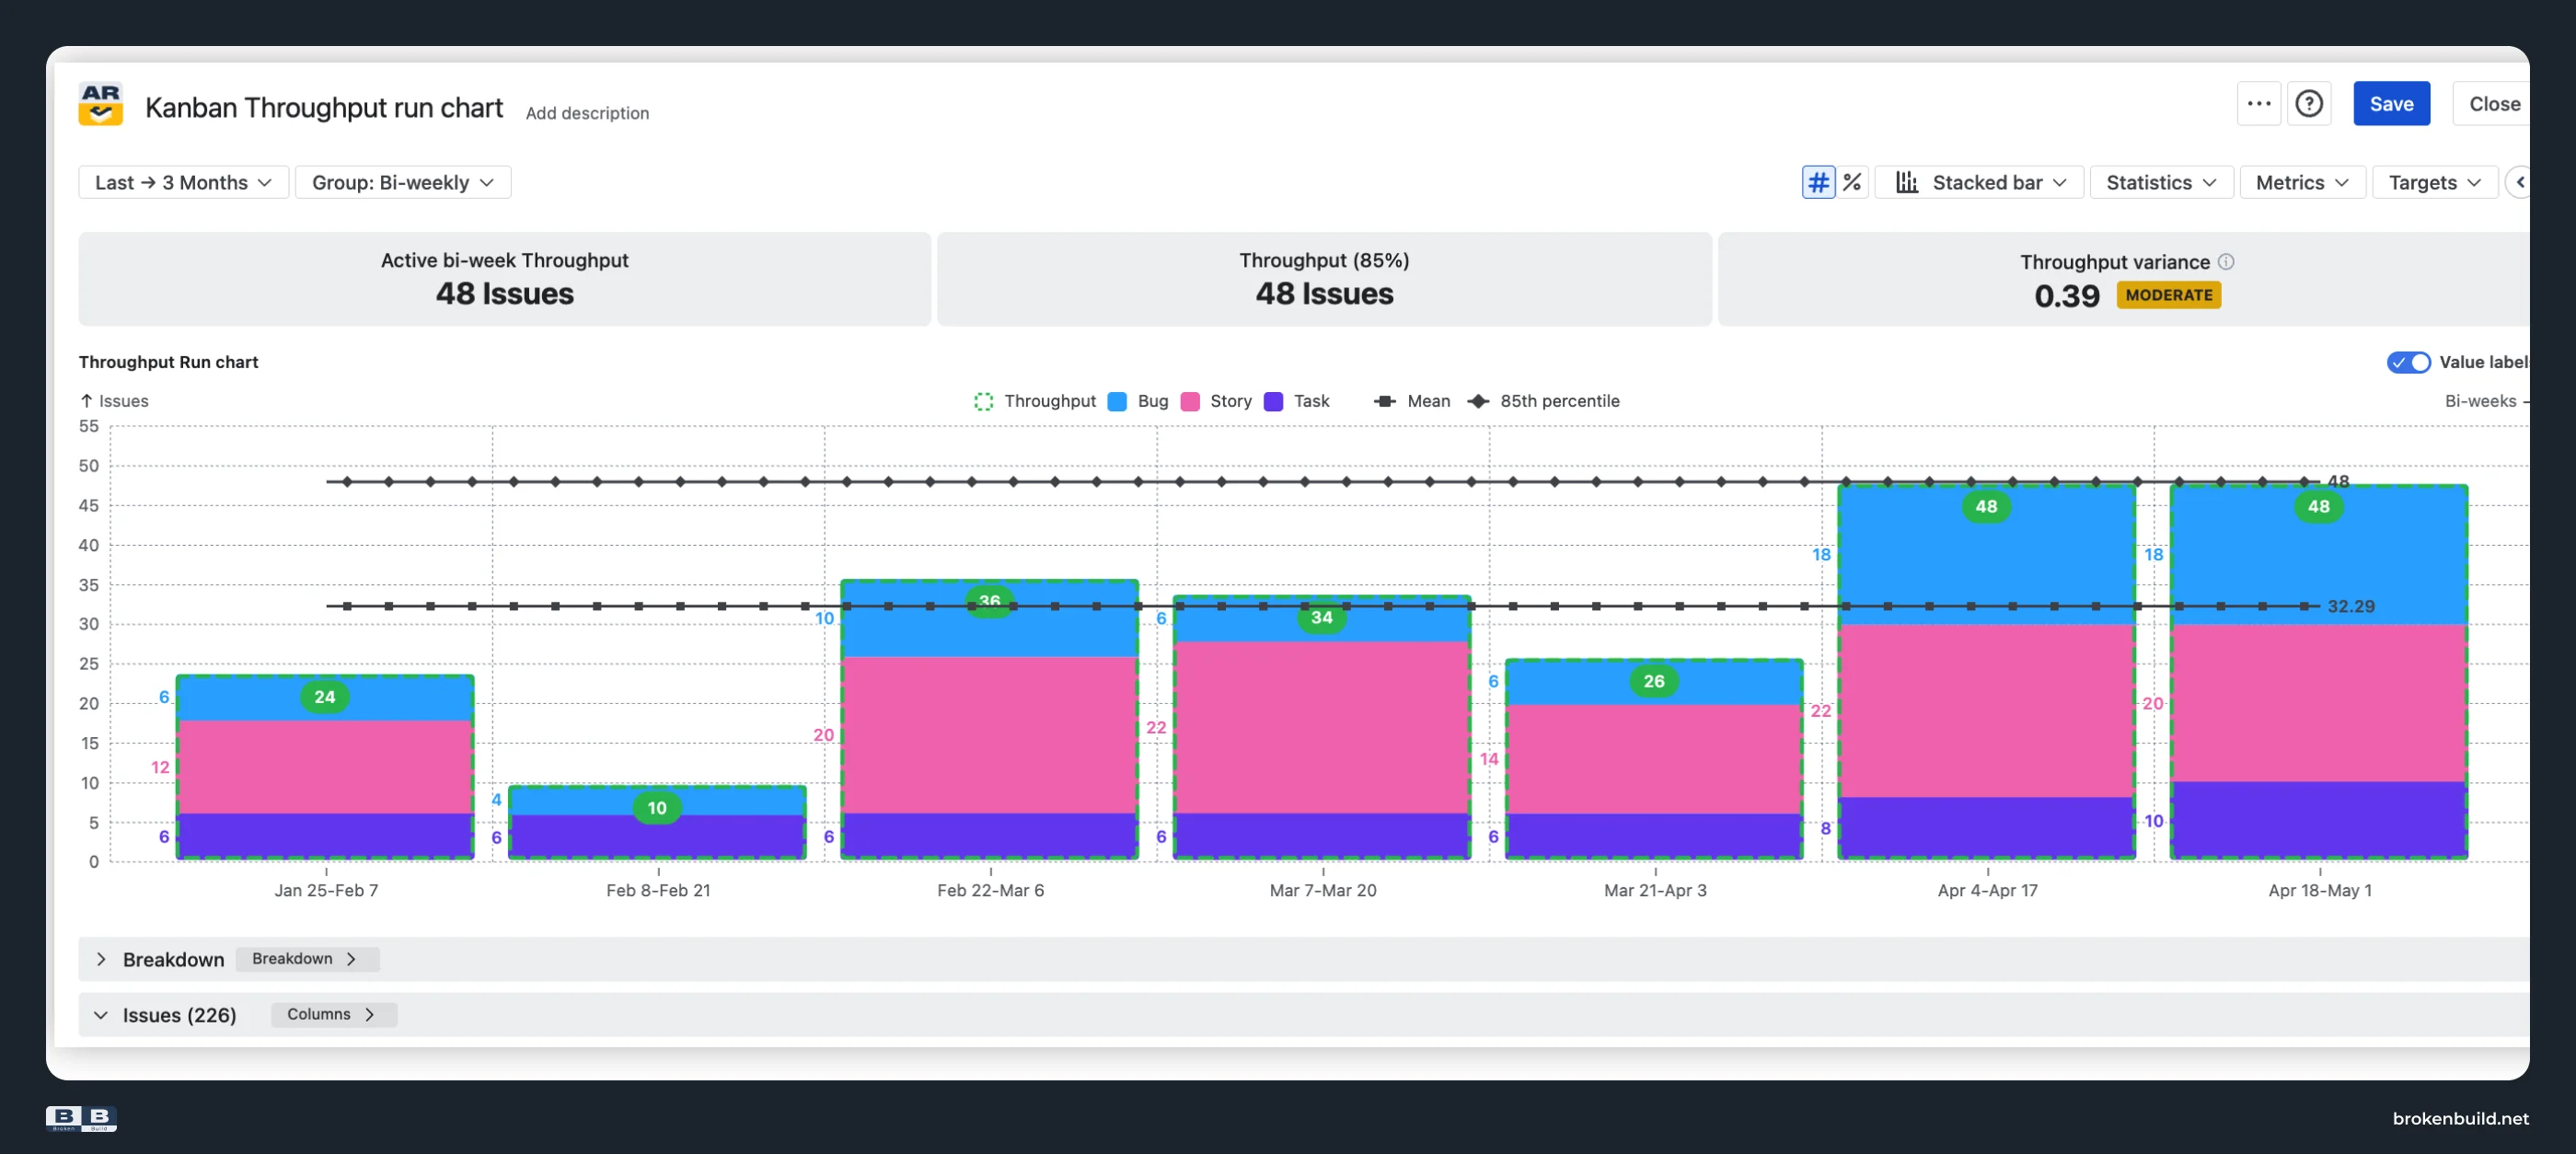Collapse the side panel chevron arrow
The width and height of the screenshot is (2576, 1154).
(2520, 182)
